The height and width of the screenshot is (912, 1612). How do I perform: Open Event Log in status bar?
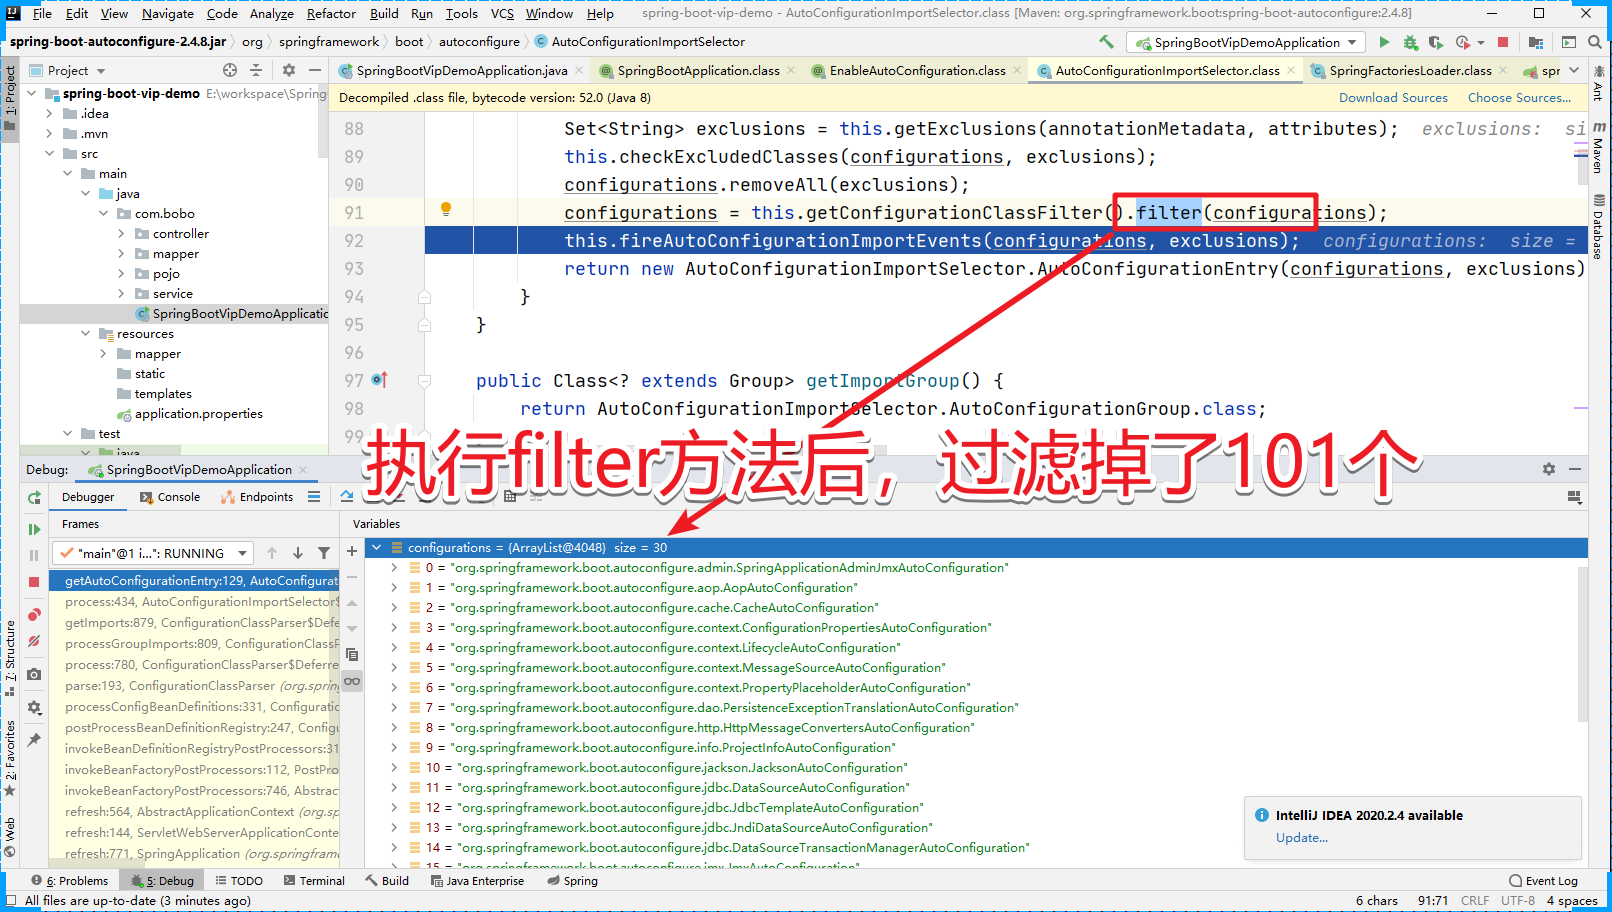pyautogui.click(x=1543, y=881)
